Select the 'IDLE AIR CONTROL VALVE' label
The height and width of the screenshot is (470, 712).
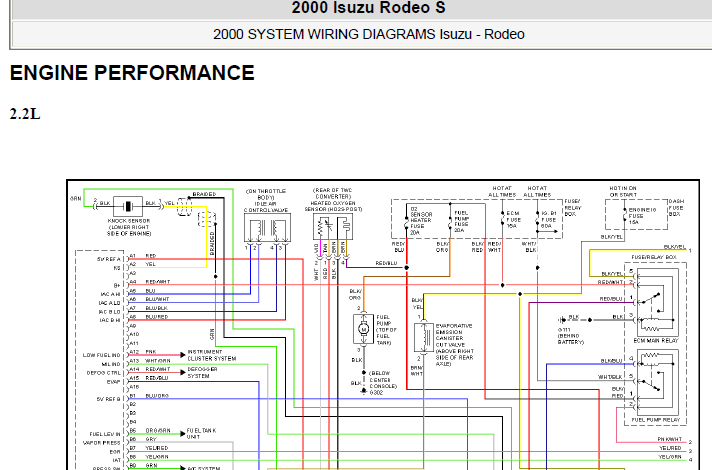pyautogui.click(x=266, y=207)
